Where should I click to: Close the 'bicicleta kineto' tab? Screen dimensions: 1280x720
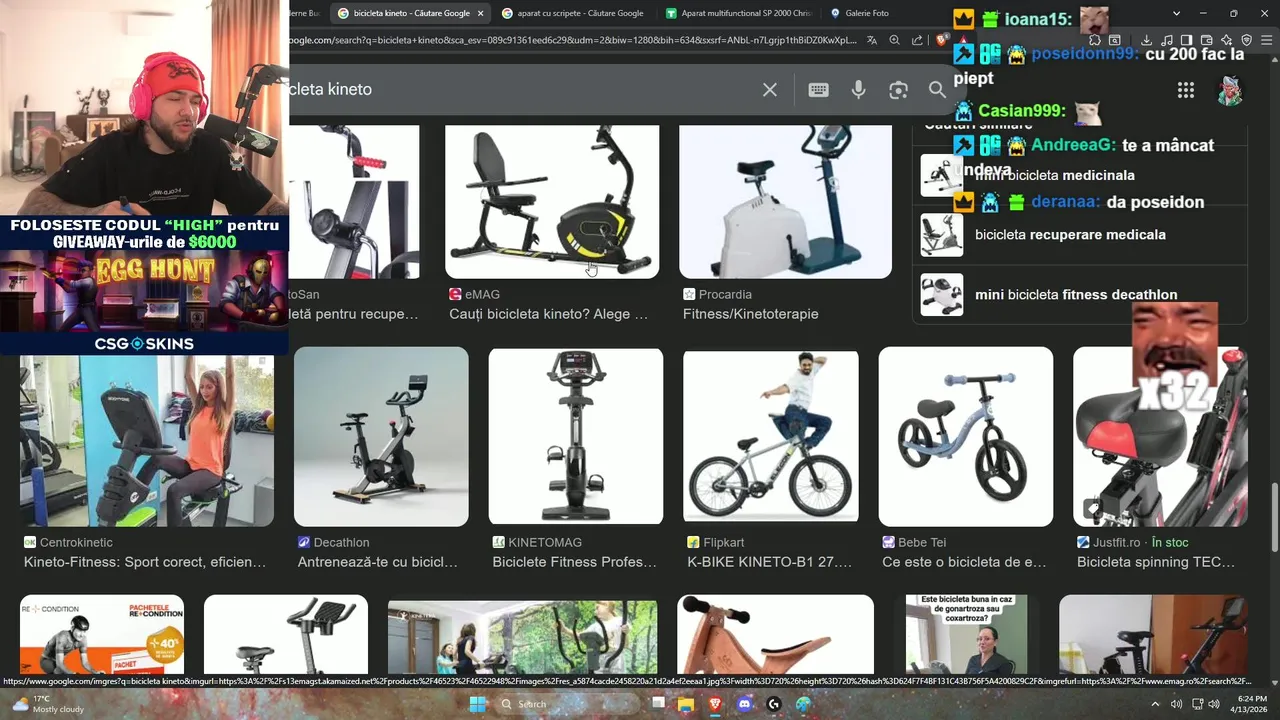pyautogui.click(x=480, y=13)
